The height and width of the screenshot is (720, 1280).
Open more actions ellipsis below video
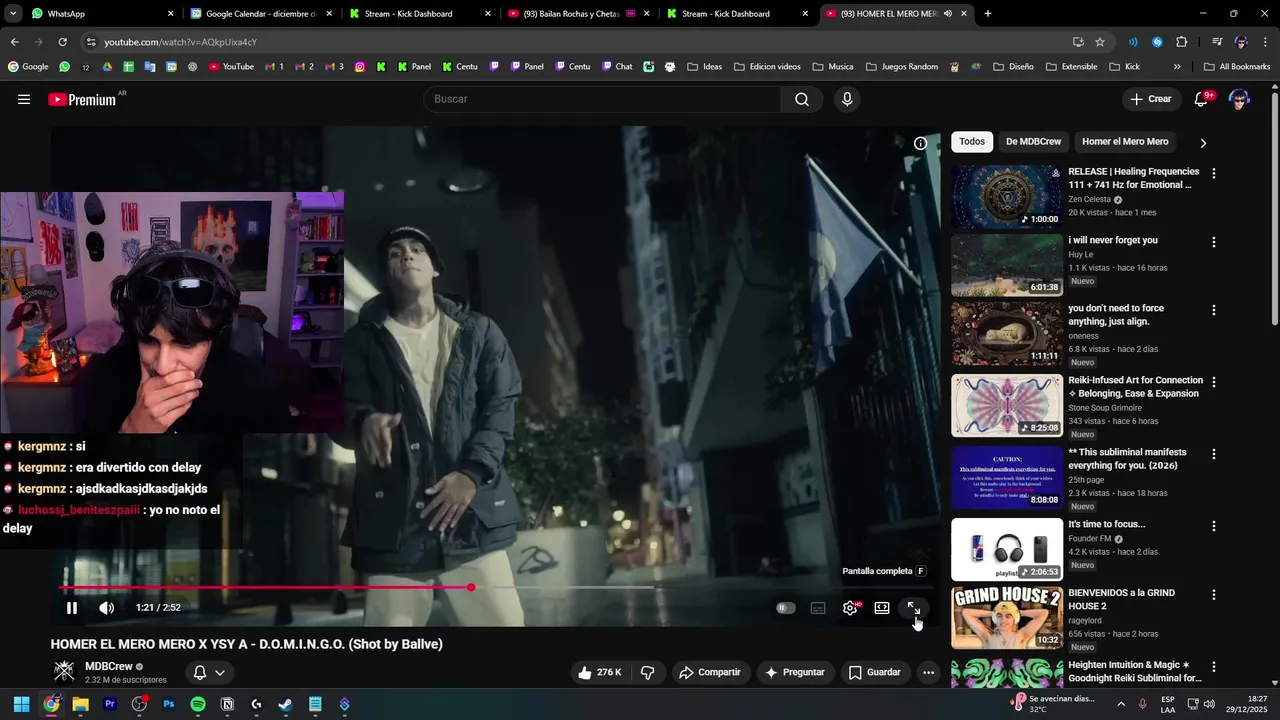(x=928, y=673)
